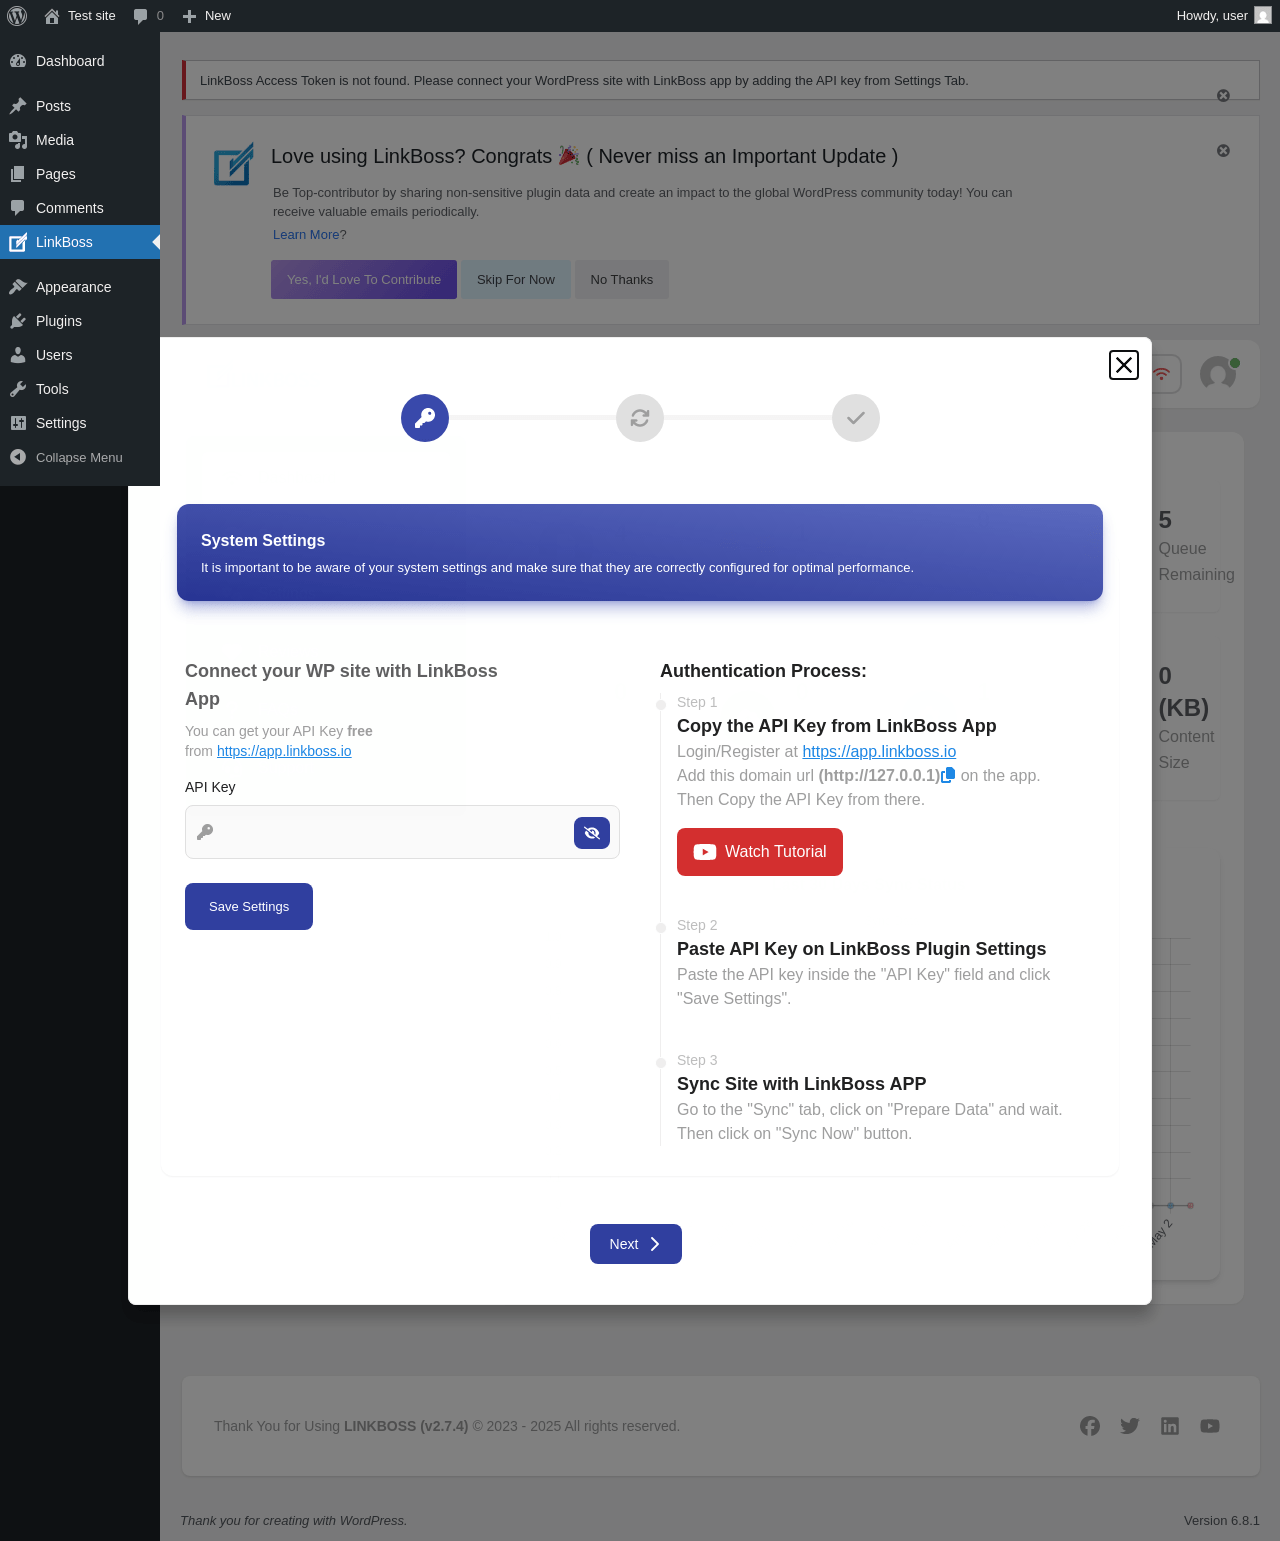Open the comments bubble in admin bar
This screenshot has height=1541, width=1280.
coord(148,16)
